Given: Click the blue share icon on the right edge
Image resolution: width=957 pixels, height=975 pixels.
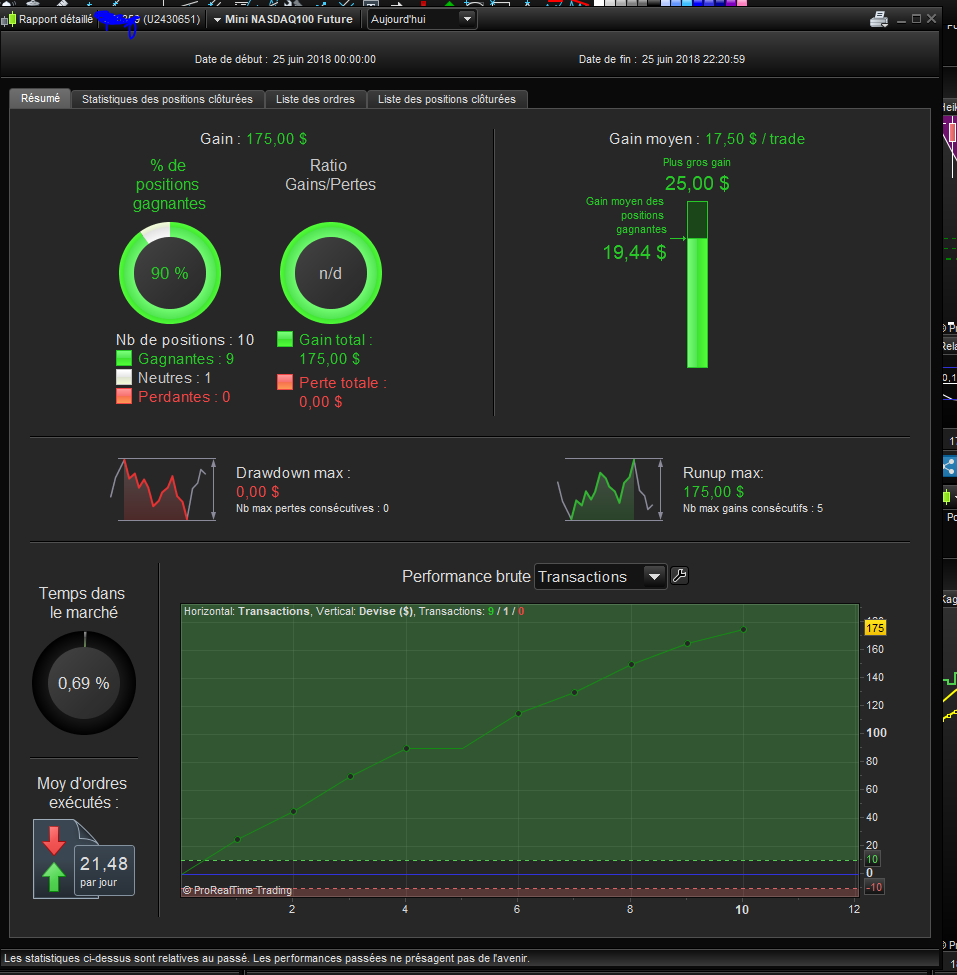Looking at the screenshot, I should coord(950,466).
